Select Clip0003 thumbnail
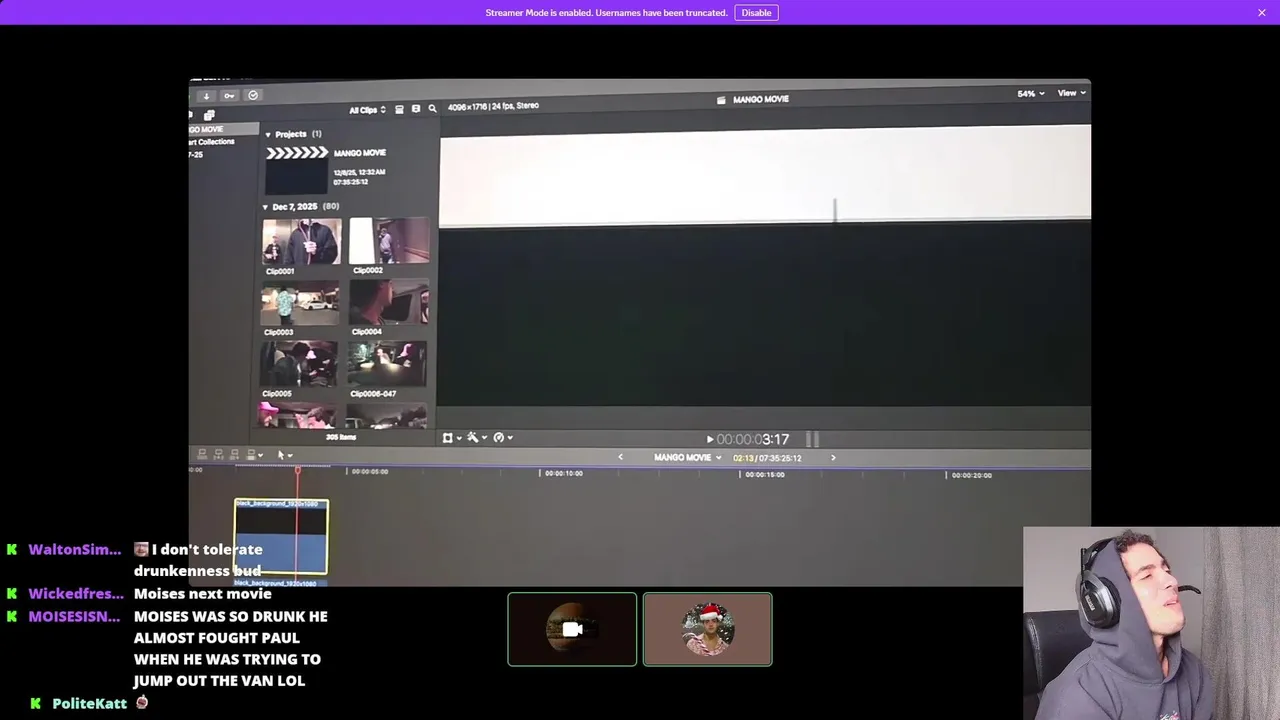 point(299,304)
